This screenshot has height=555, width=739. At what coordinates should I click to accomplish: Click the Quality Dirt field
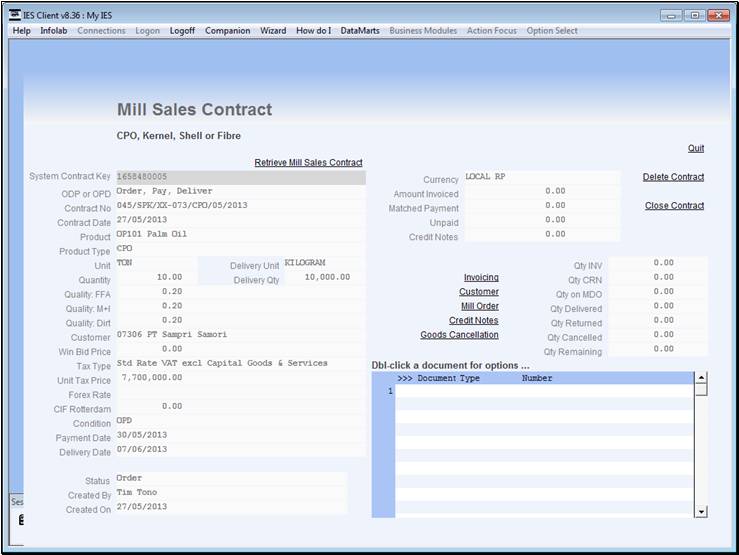240,320
